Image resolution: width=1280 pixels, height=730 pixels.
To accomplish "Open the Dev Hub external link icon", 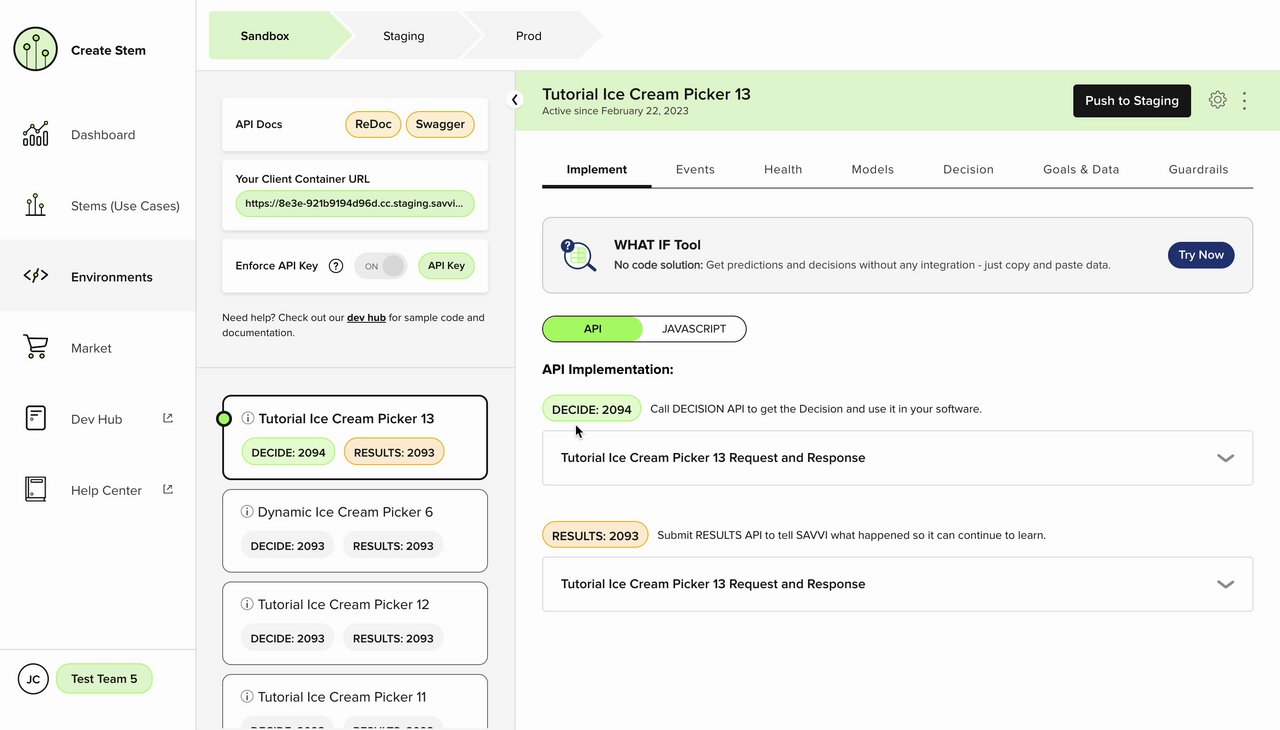I will (x=168, y=418).
